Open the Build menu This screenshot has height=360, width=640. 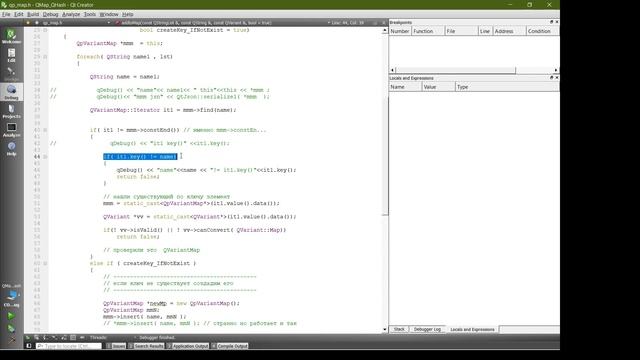(x=33, y=14)
